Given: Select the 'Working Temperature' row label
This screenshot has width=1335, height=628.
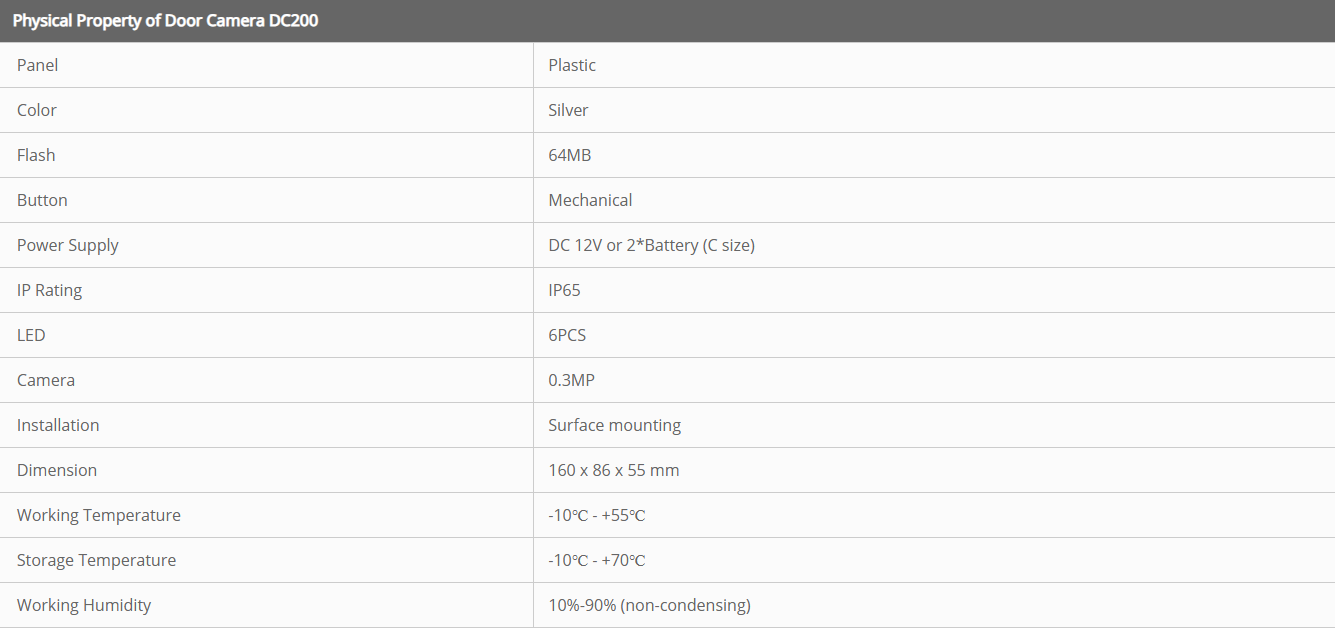Looking at the screenshot, I should pyautogui.click(x=99, y=515).
